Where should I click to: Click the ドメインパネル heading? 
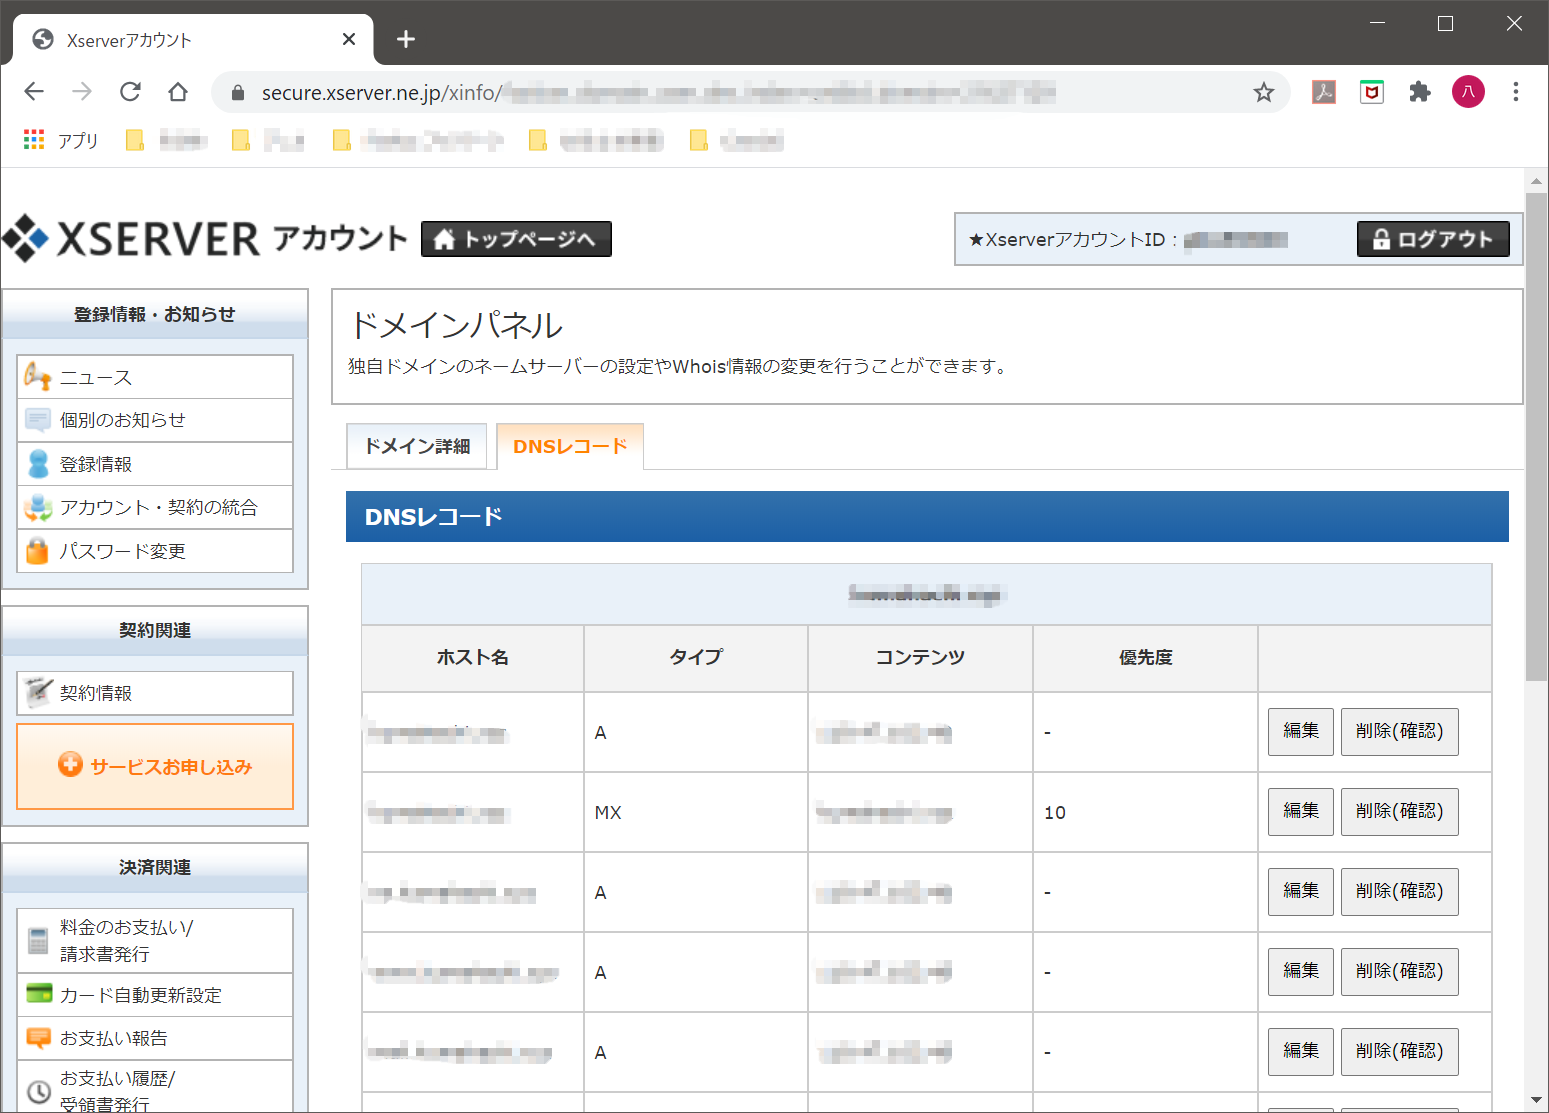[x=456, y=325]
